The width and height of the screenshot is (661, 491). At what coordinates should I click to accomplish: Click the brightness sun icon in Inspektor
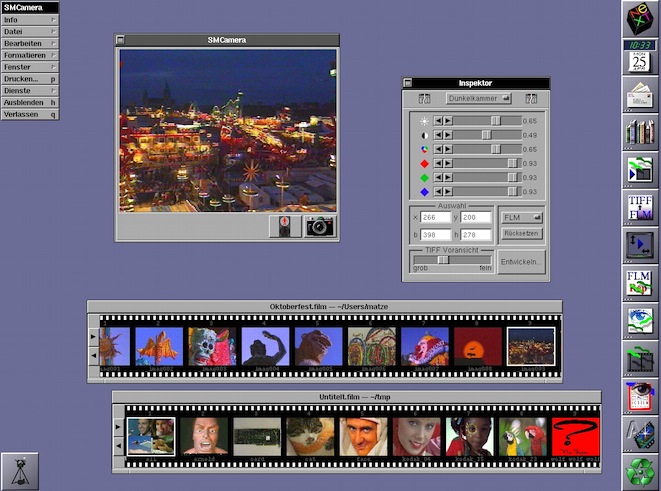425,121
